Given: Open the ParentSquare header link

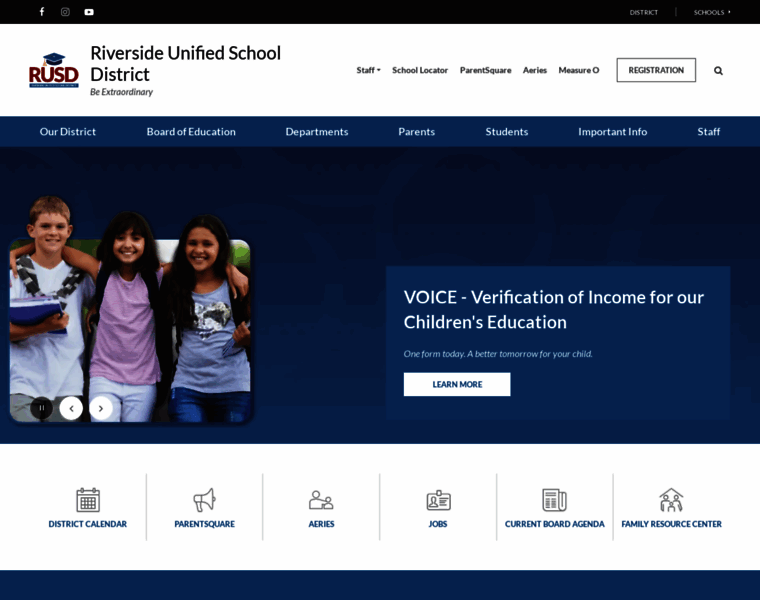Looking at the screenshot, I should 485,70.
